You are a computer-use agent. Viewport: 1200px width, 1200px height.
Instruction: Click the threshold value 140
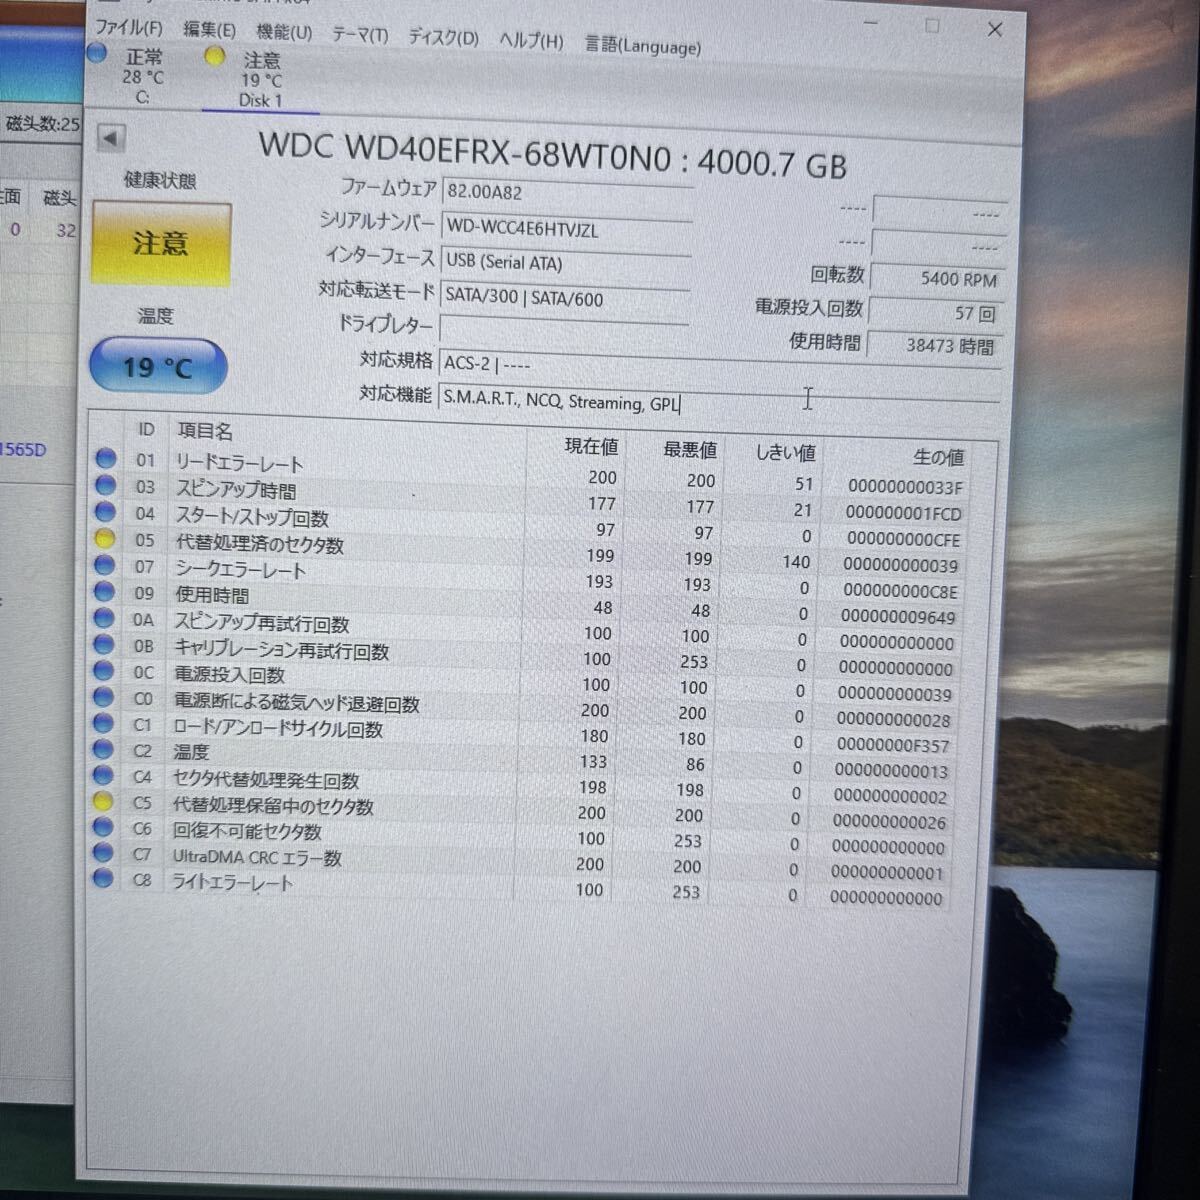tap(796, 562)
